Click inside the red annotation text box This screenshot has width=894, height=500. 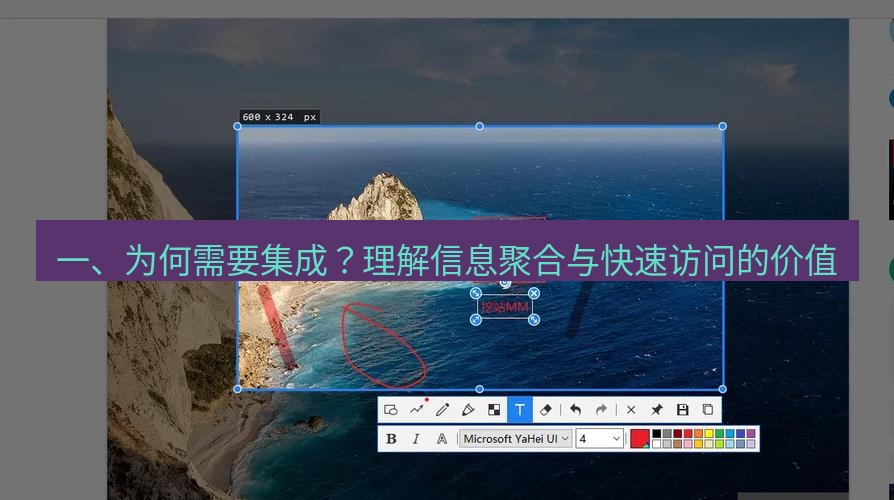coord(505,307)
